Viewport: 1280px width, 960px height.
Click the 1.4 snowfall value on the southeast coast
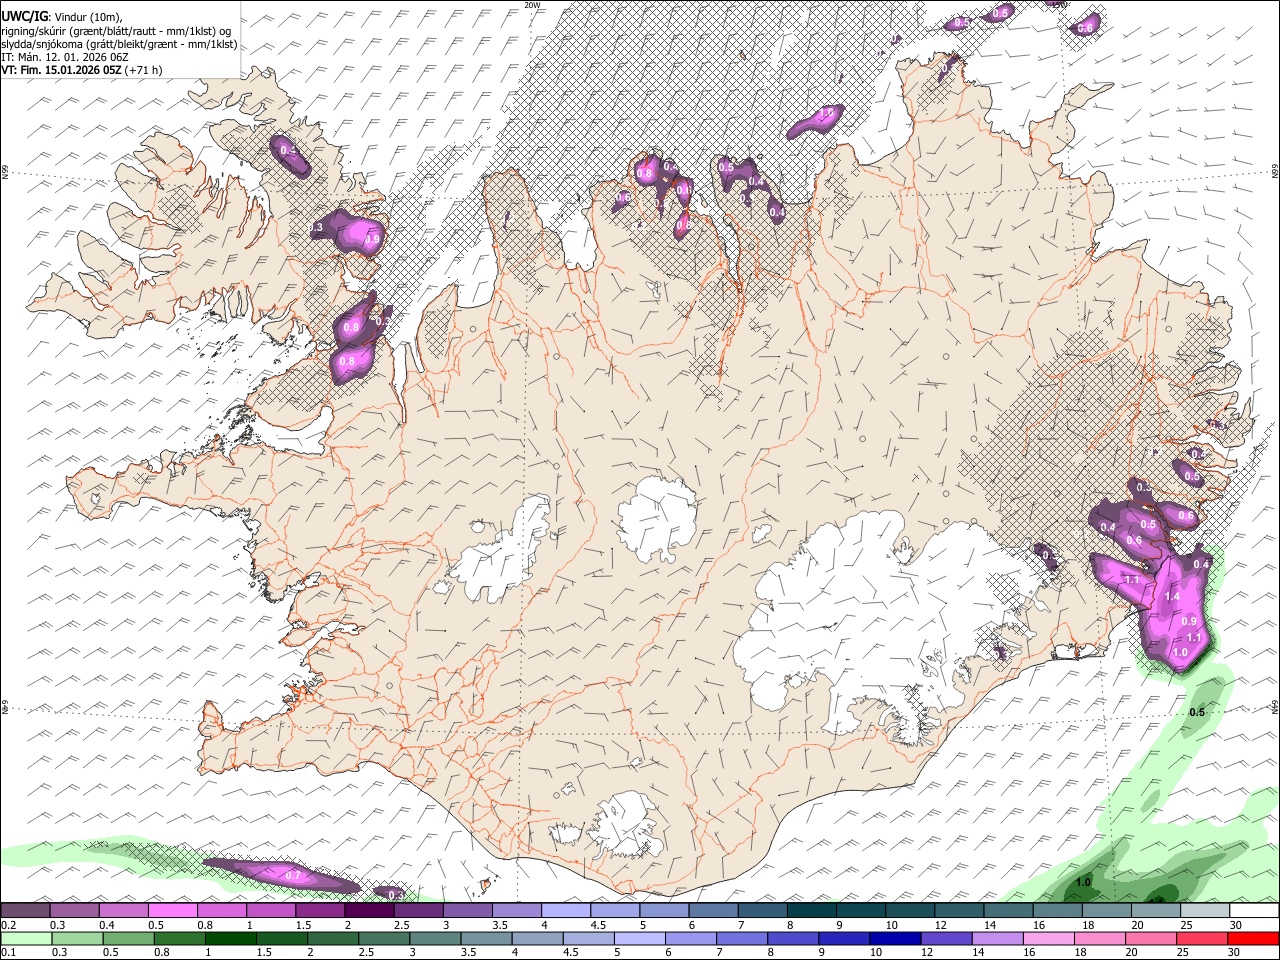[x=1173, y=597]
